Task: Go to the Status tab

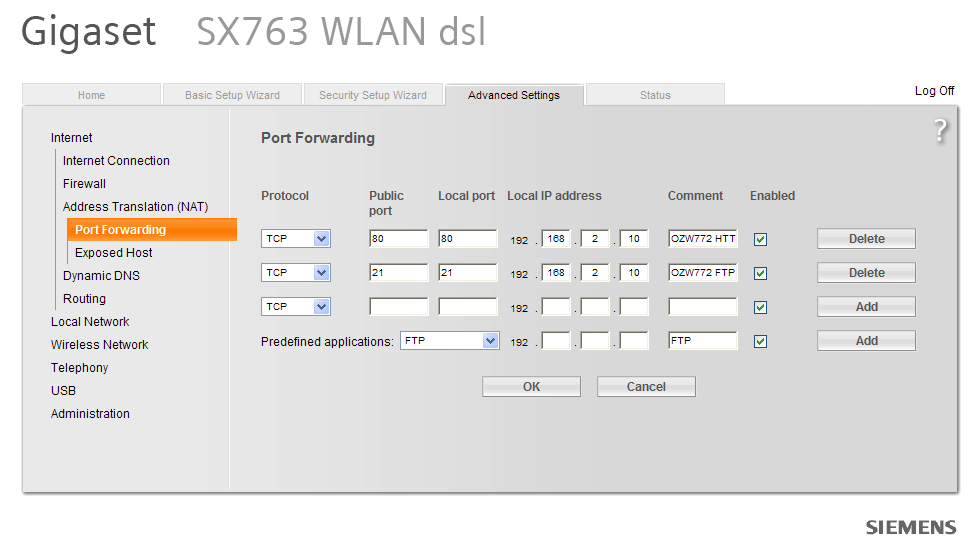Action: click(x=655, y=95)
